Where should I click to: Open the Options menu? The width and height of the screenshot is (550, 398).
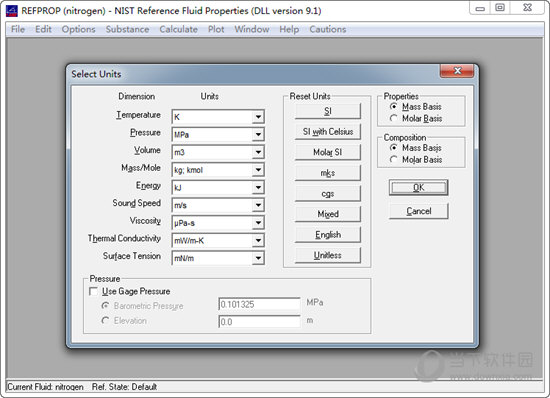click(79, 29)
